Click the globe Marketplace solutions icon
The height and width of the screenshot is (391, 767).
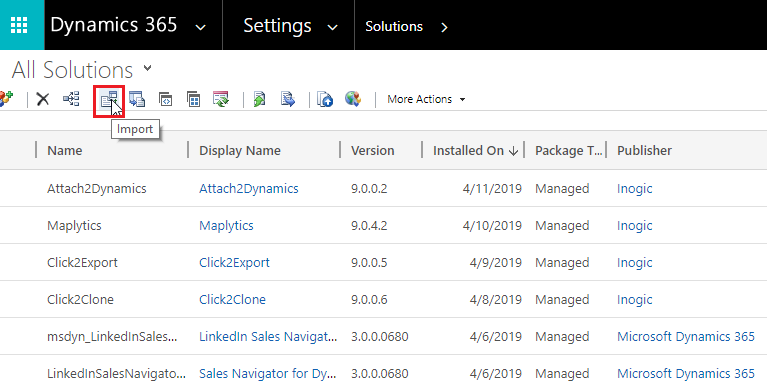click(x=353, y=99)
